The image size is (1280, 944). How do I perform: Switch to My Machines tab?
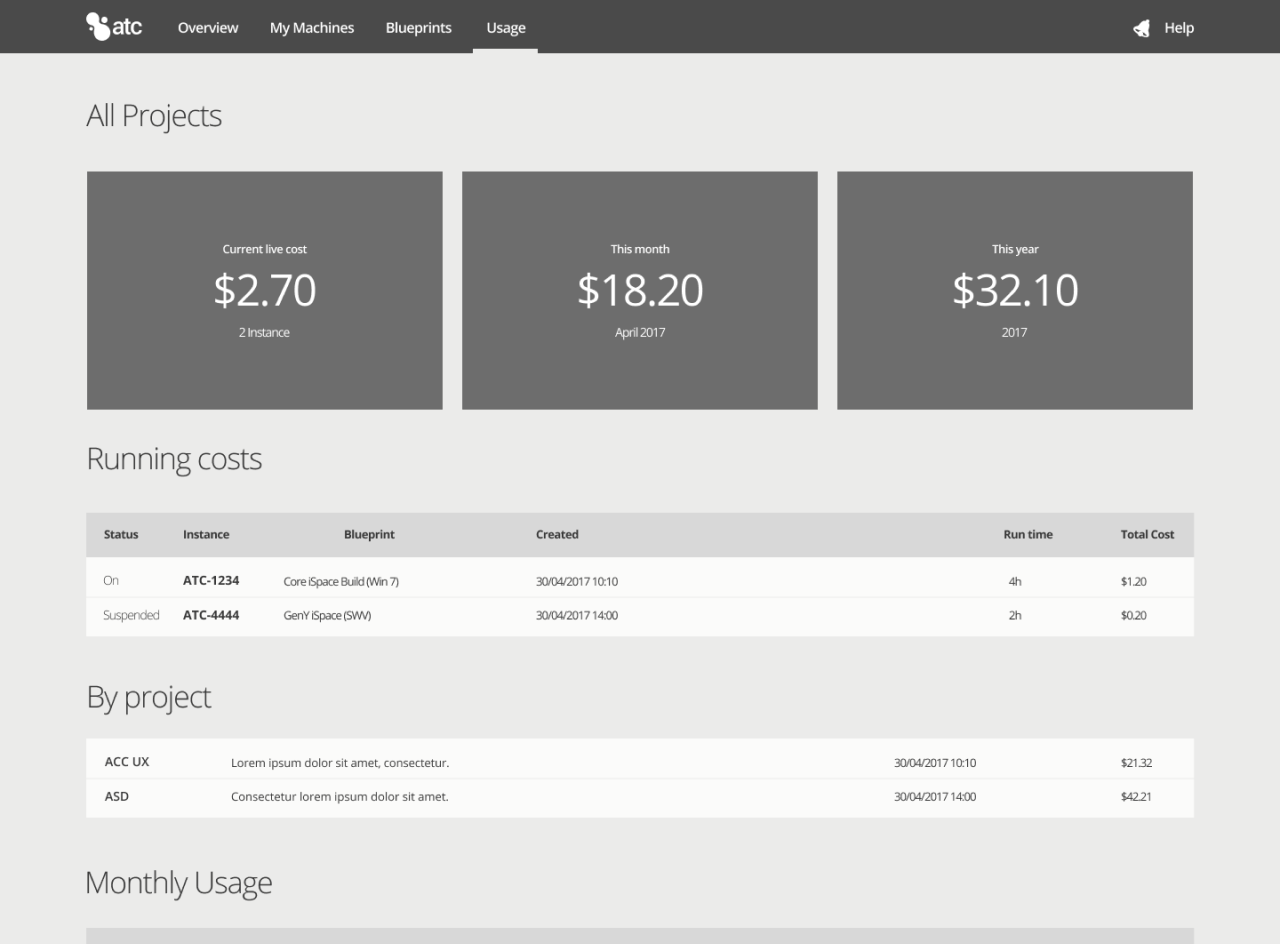tap(312, 28)
